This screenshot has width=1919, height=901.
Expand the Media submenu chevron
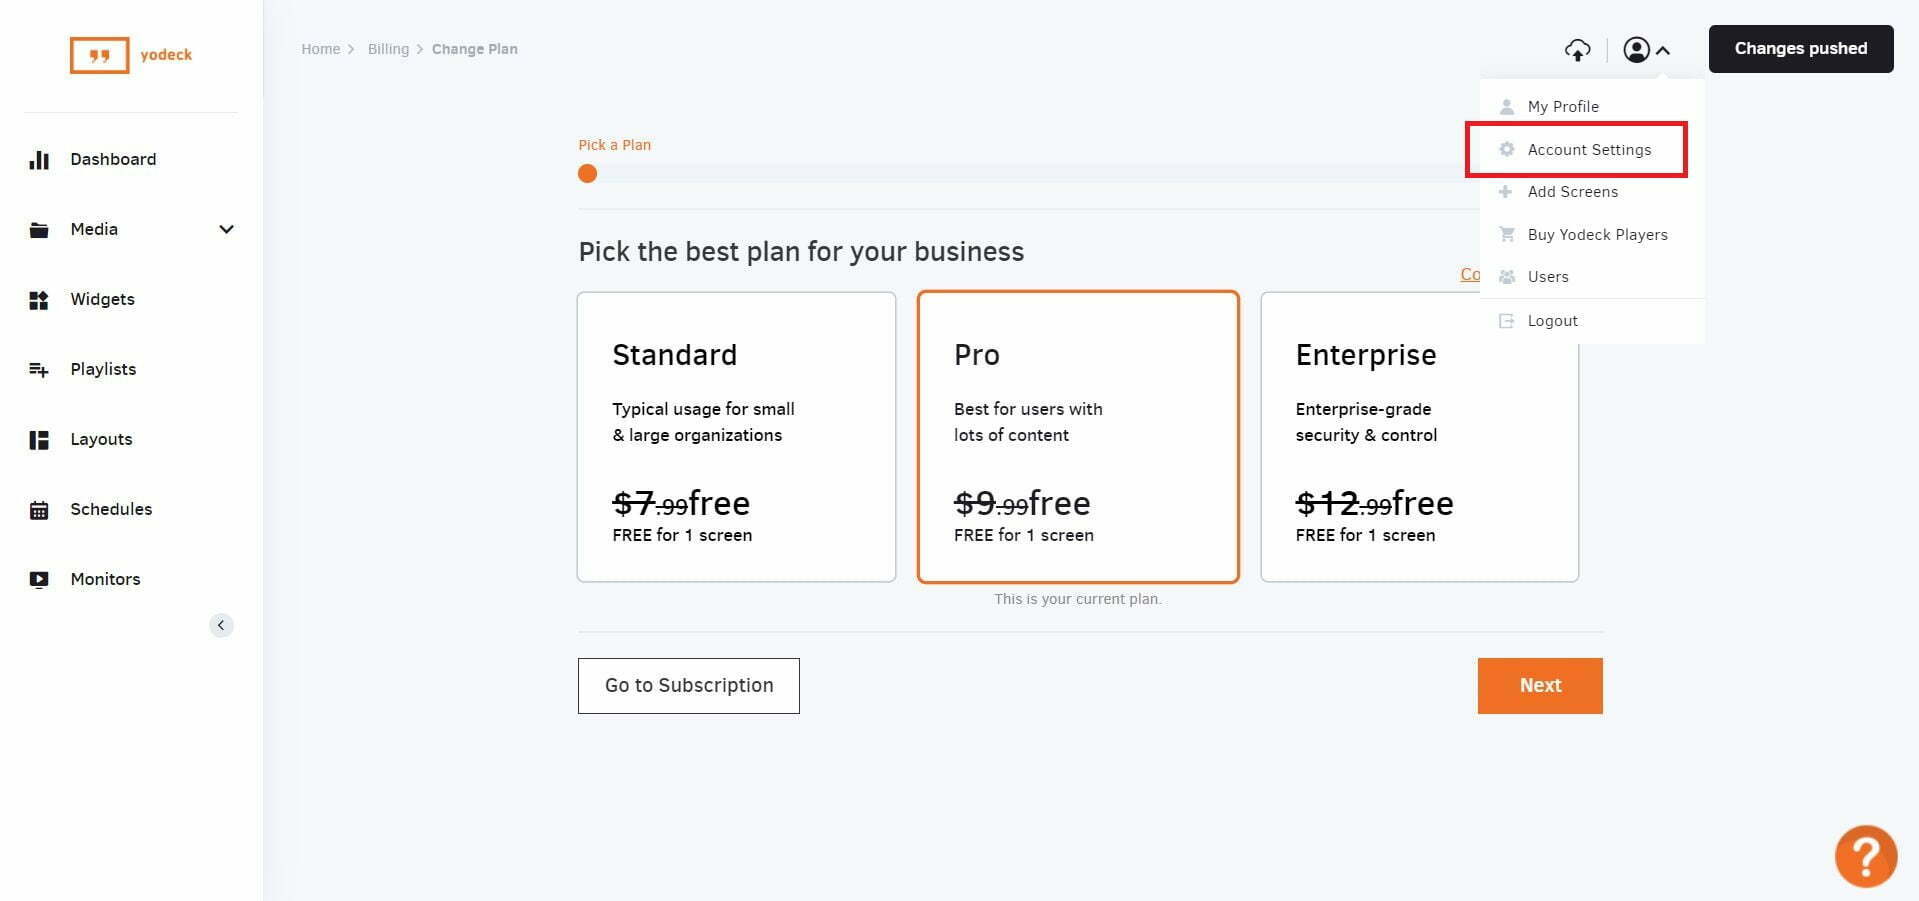tap(226, 230)
